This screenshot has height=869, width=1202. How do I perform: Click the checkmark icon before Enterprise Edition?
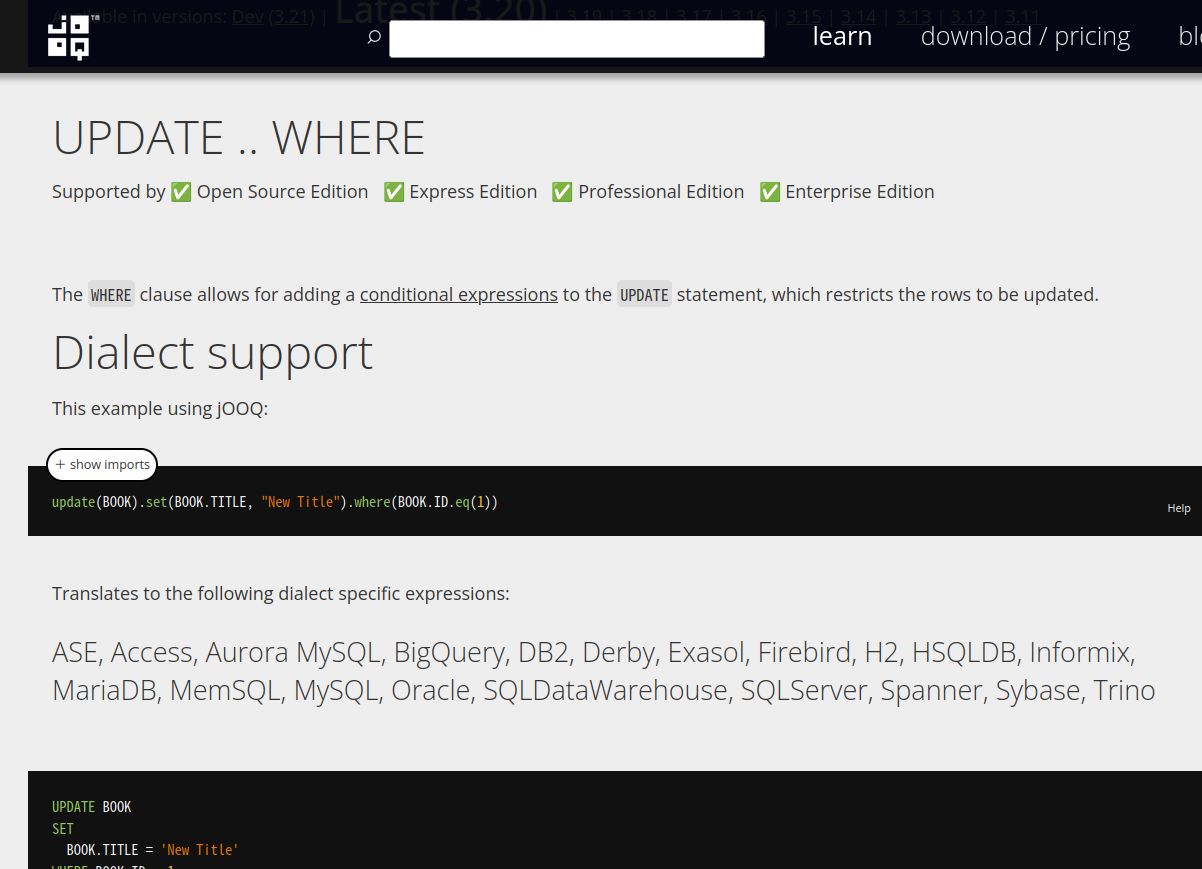pyautogui.click(x=770, y=192)
